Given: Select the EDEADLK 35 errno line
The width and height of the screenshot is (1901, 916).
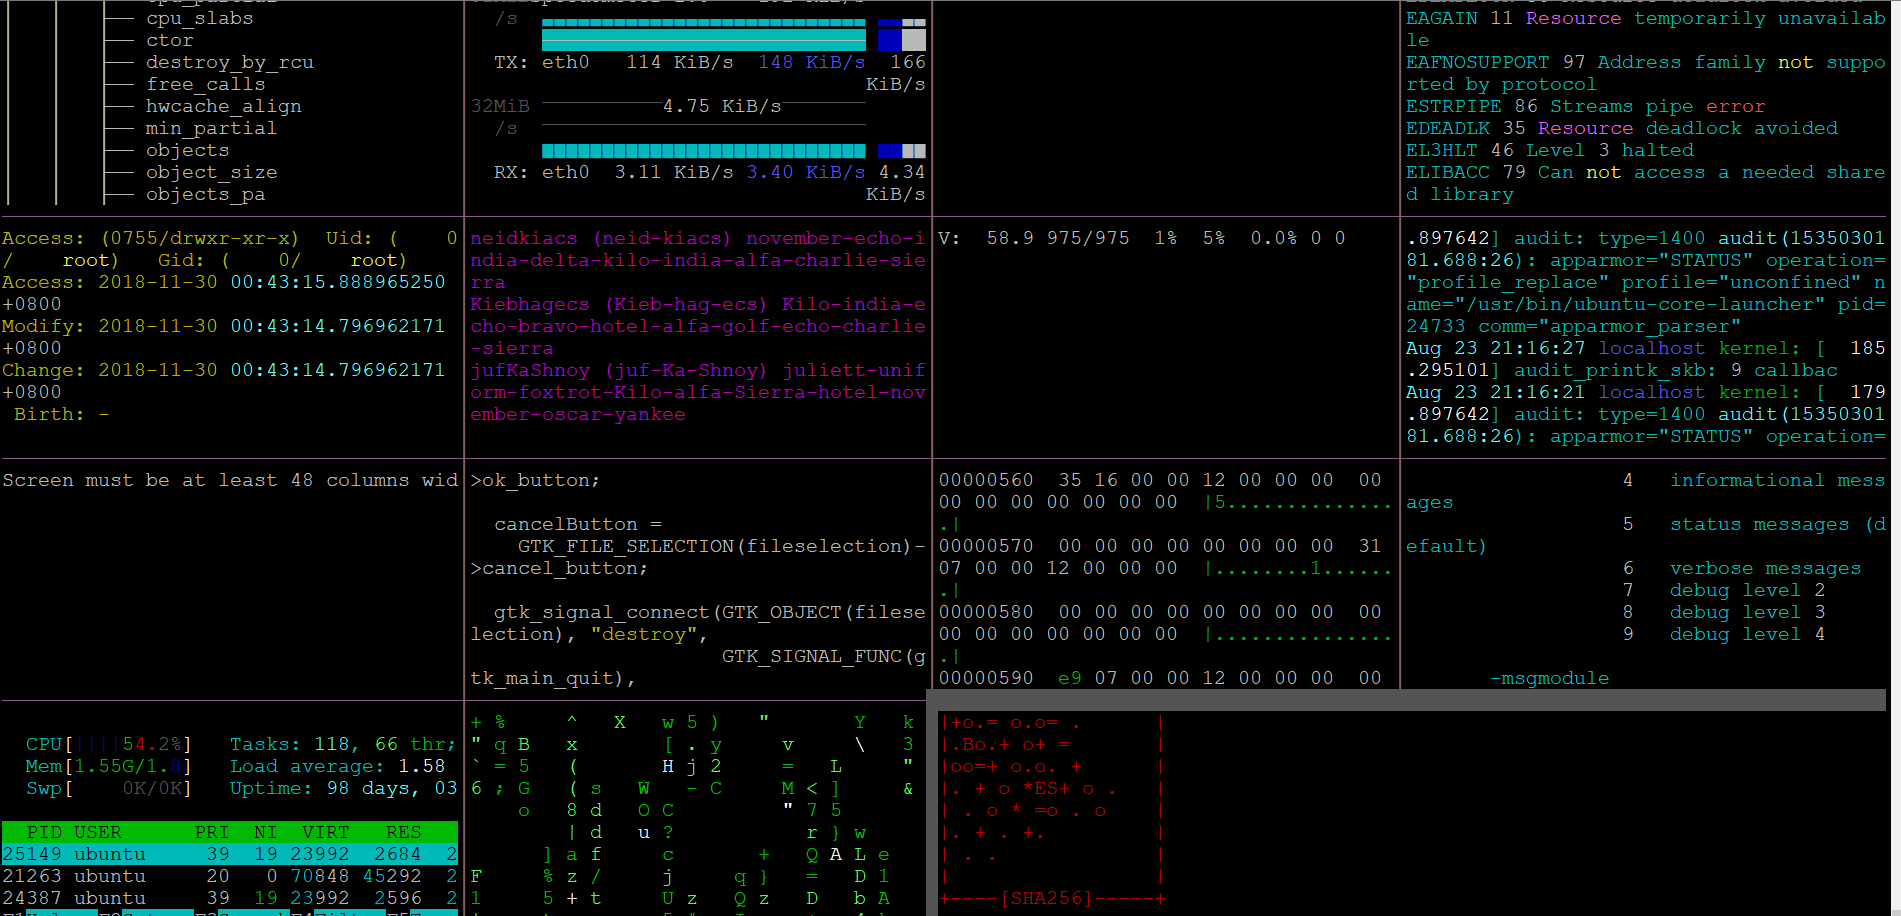Looking at the screenshot, I should 1621,128.
